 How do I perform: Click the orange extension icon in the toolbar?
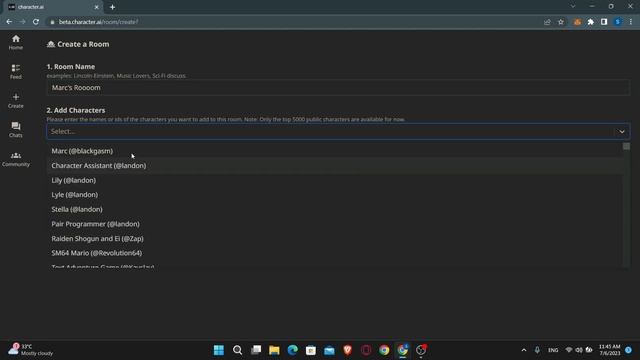pos(577,22)
